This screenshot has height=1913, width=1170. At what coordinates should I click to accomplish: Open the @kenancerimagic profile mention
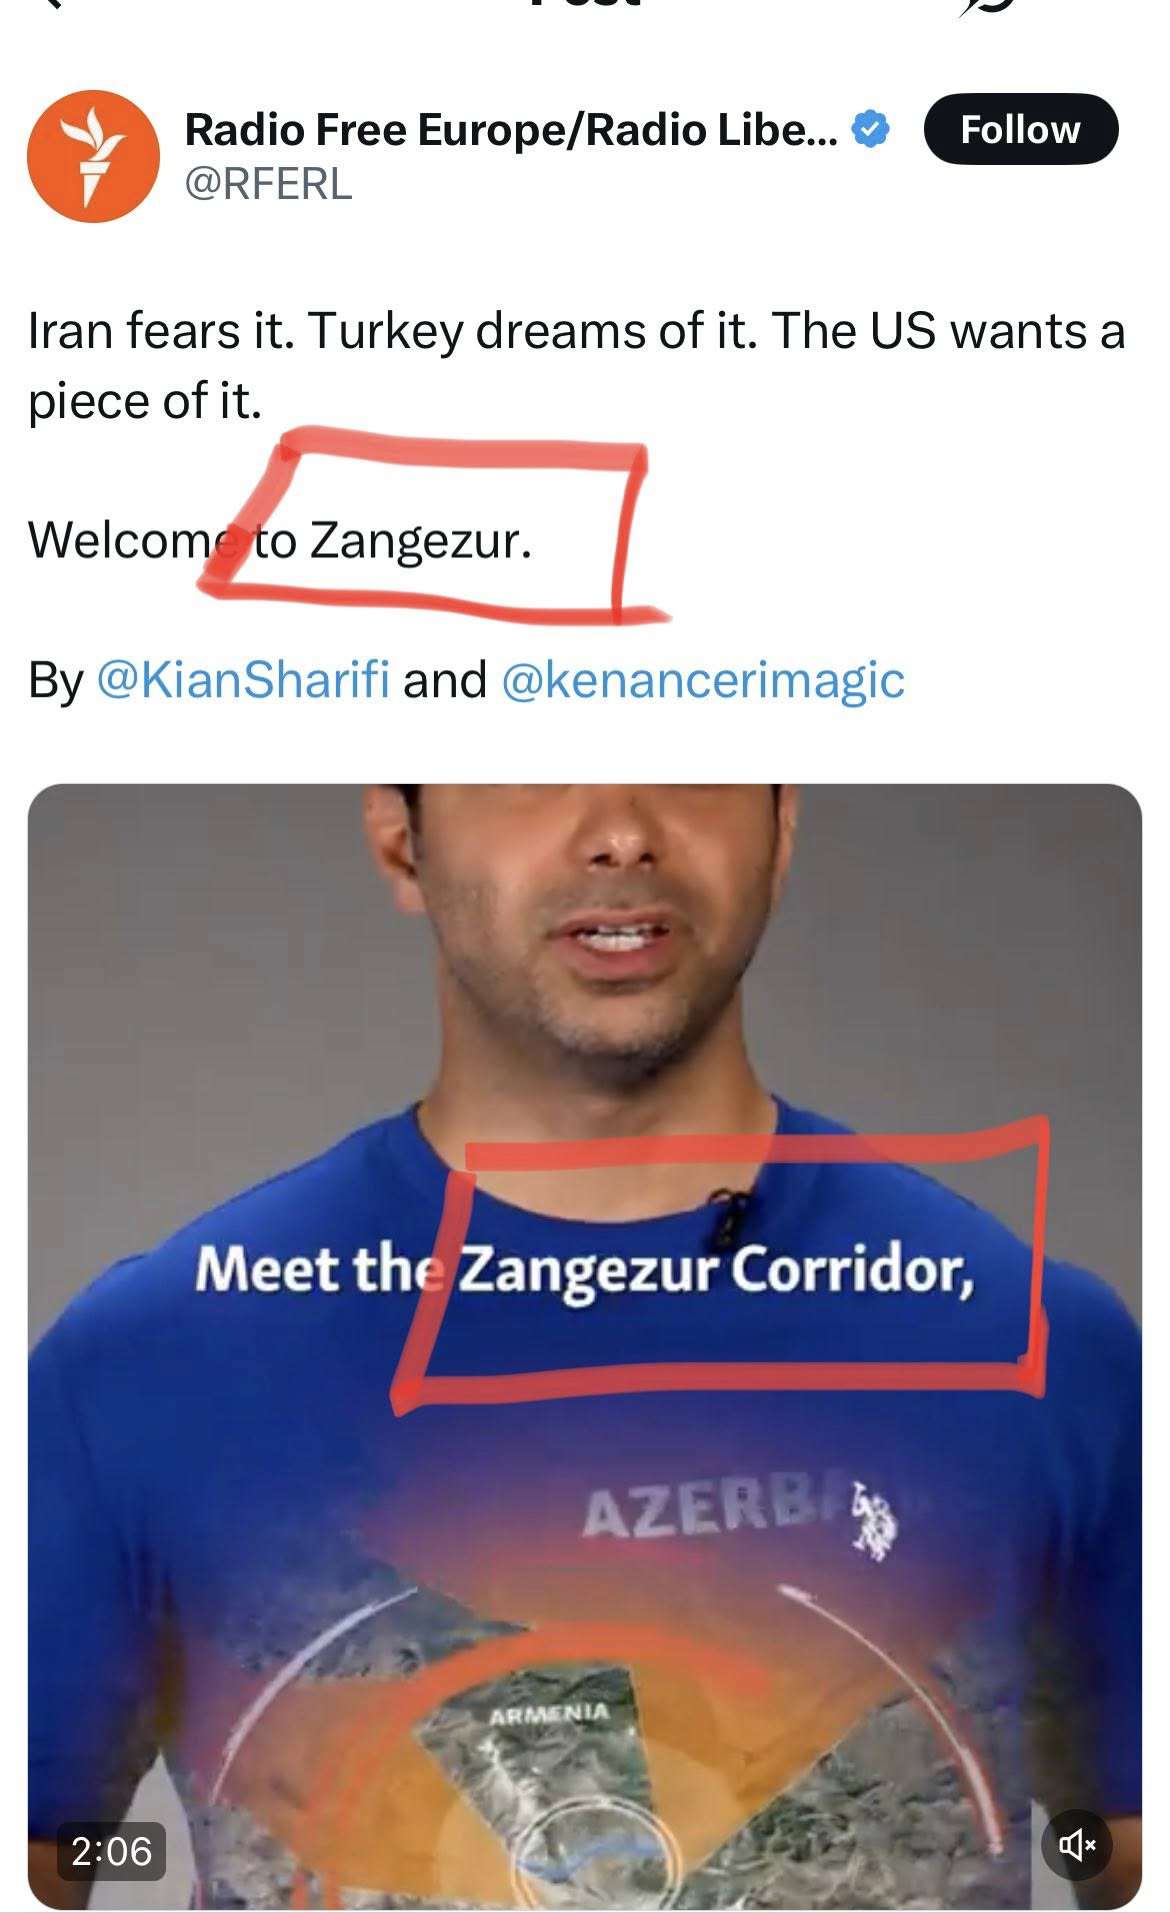[702, 680]
